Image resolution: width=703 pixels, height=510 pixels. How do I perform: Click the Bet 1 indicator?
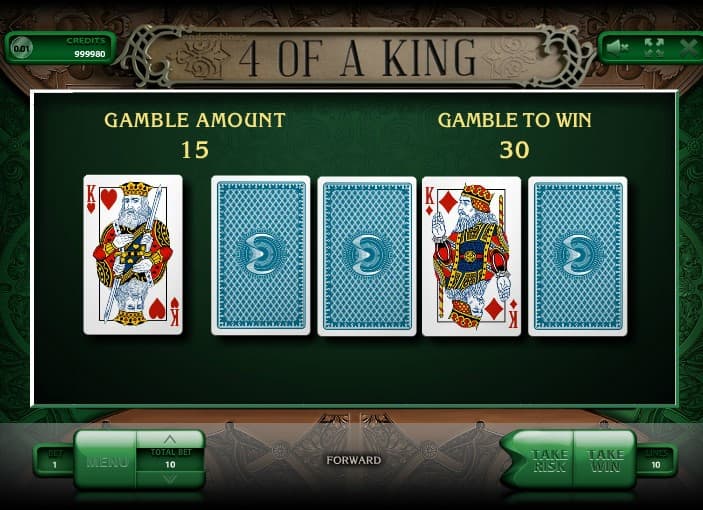pyautogui.click(x=55, y=459)
